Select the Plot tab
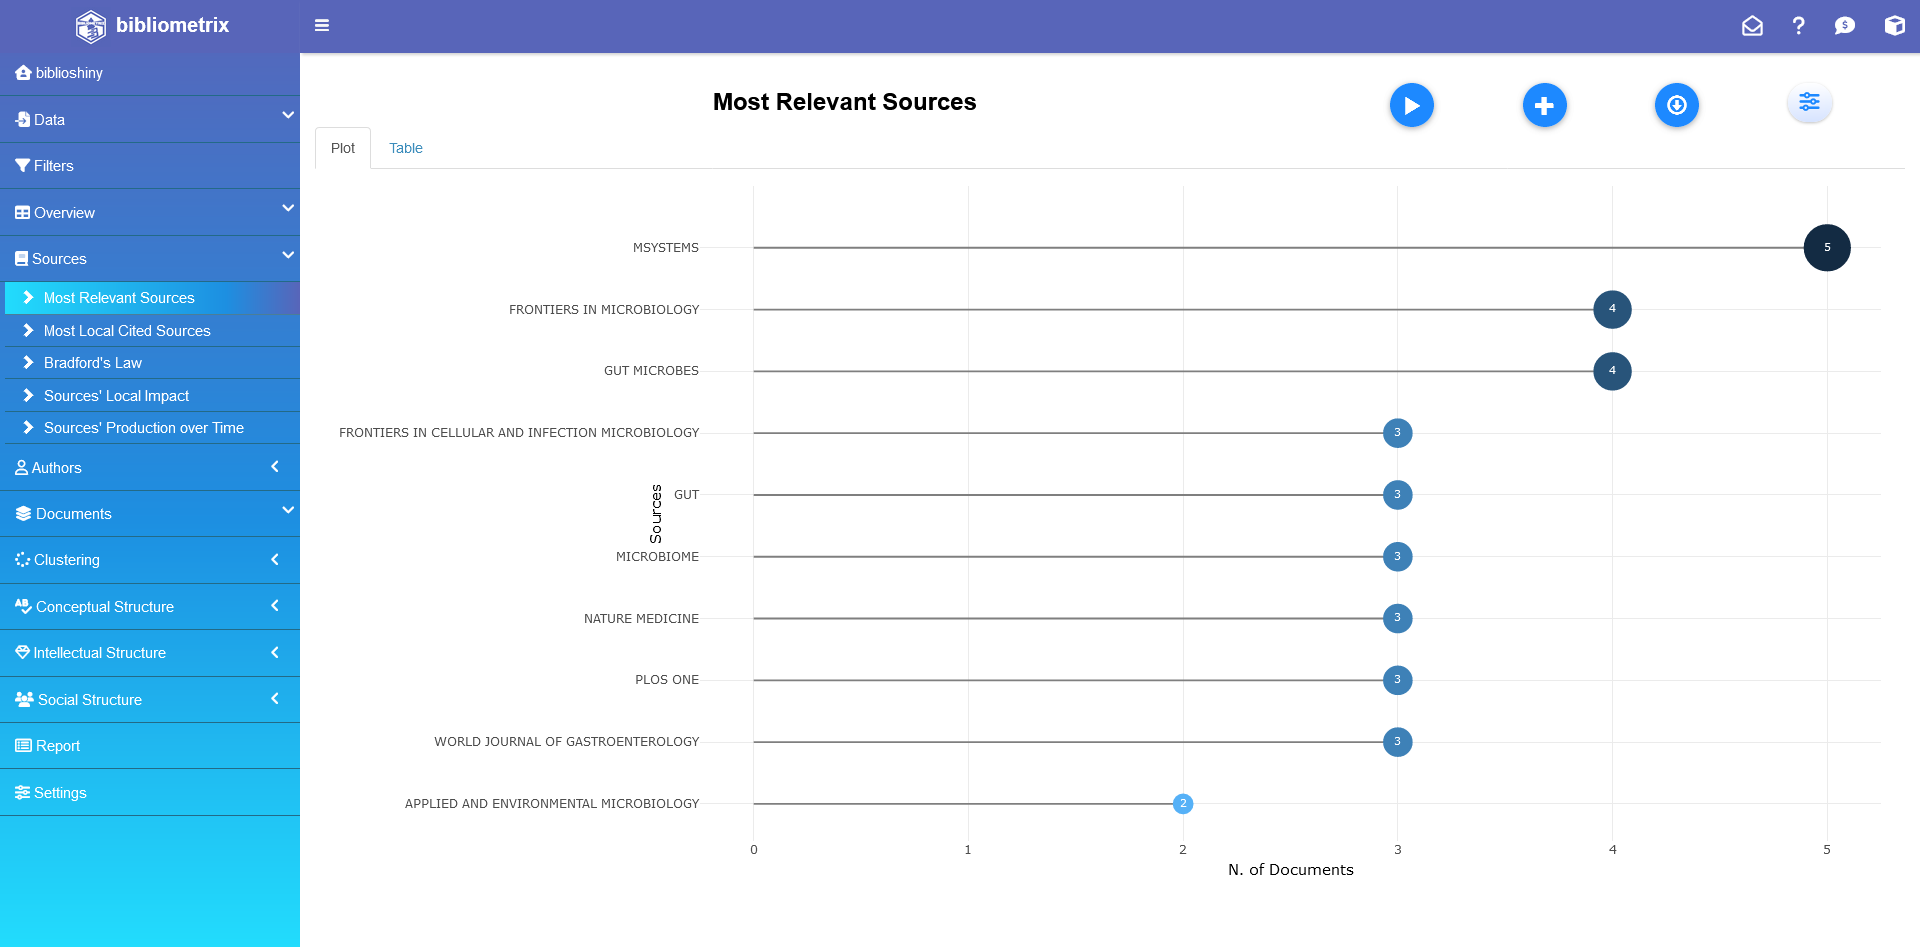The height and width of the screenshot is (947, 1920). point(343,148)
